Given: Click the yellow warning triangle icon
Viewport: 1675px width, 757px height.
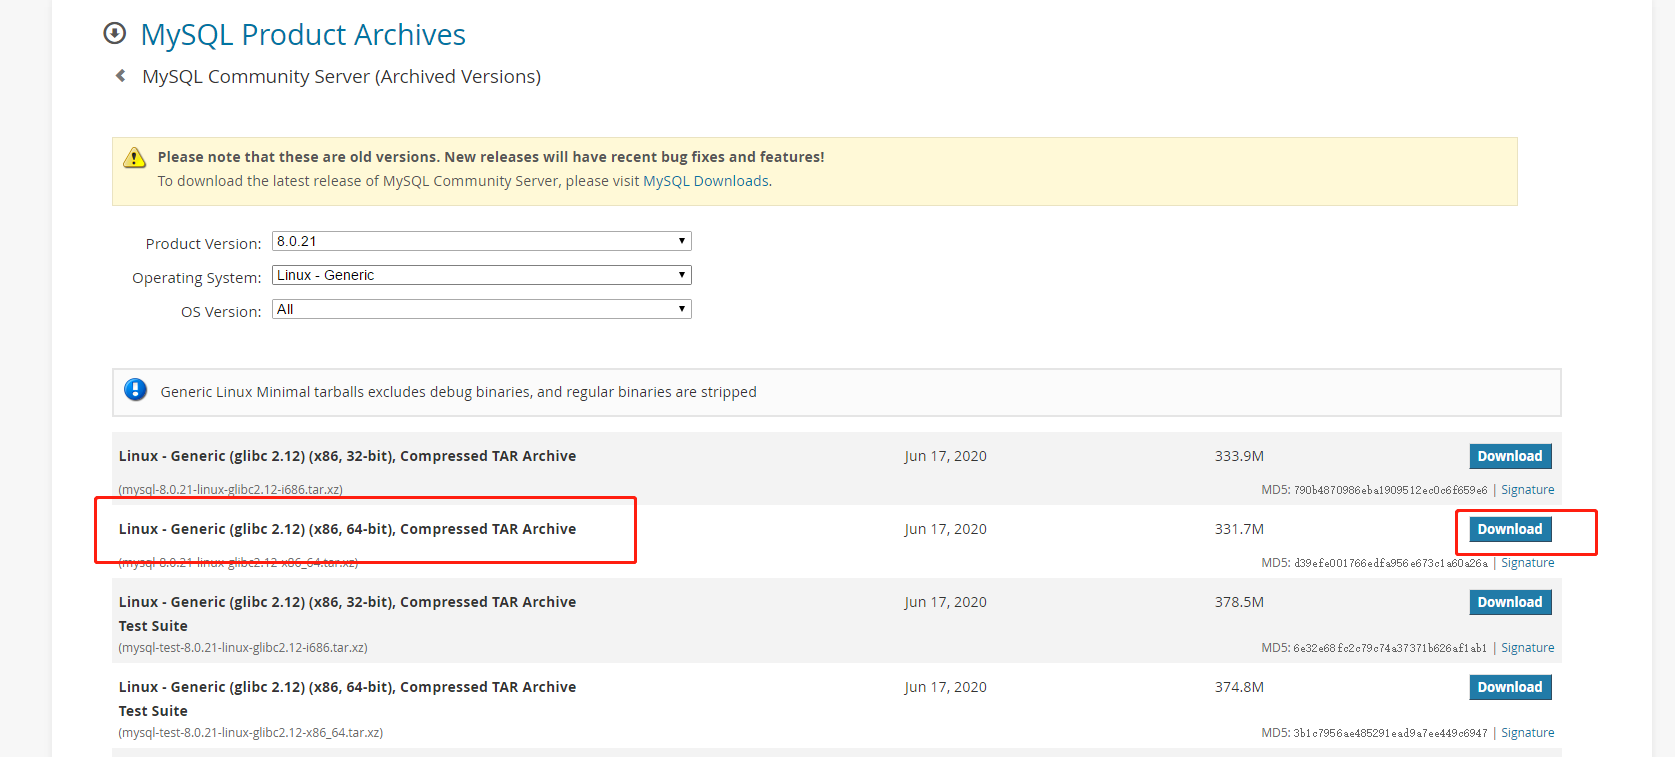Looking at the screenshot, I should [x=134, y=158].
